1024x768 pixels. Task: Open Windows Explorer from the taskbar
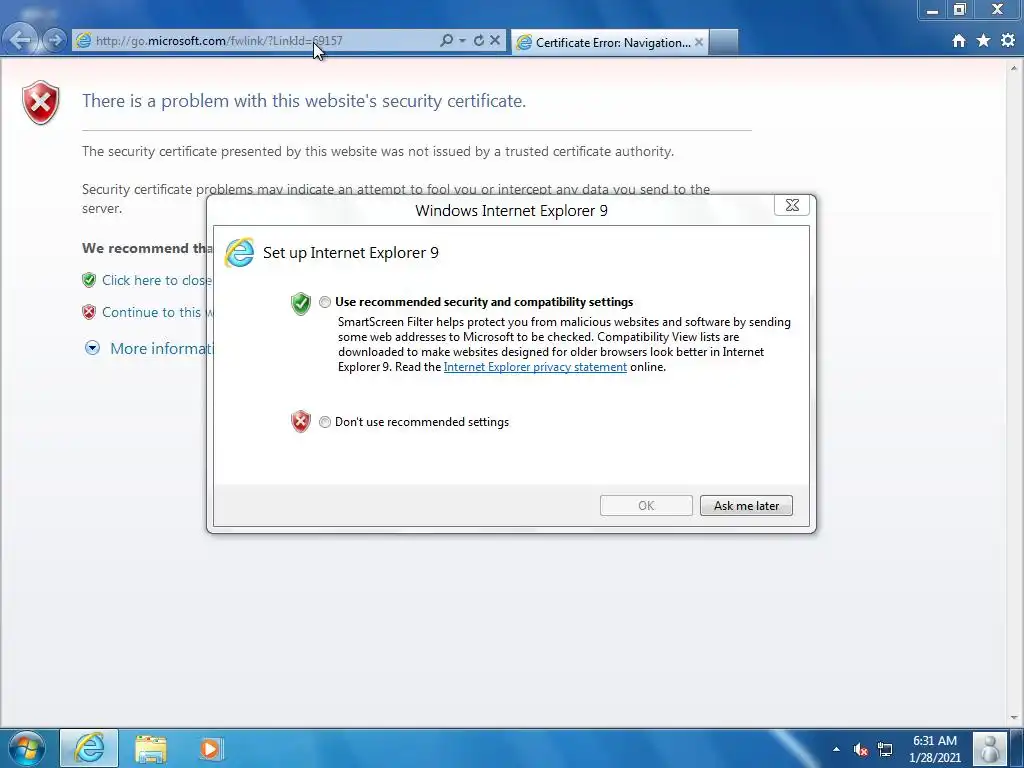coord(151,749)
